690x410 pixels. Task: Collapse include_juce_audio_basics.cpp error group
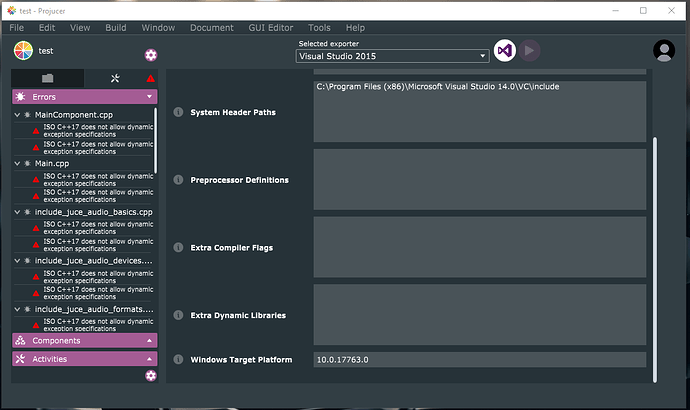click(17, 212)
